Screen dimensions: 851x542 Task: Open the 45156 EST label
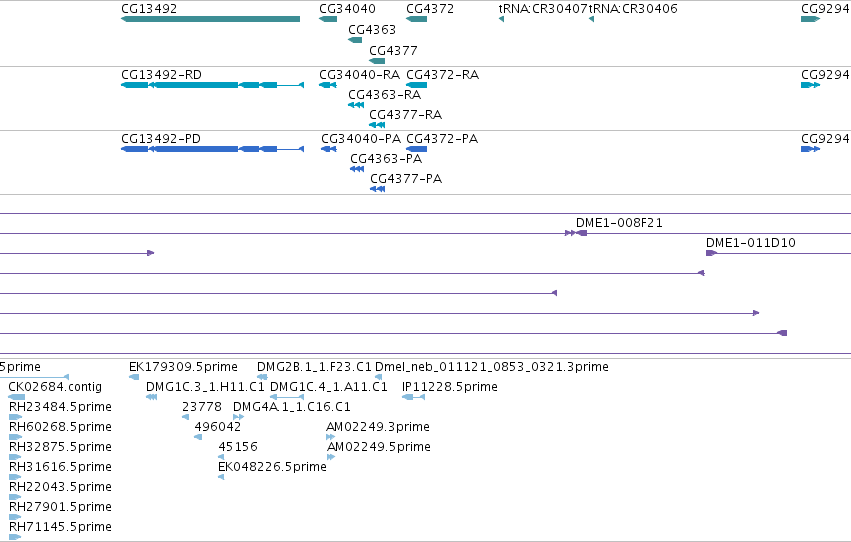[x=238, y=448]
